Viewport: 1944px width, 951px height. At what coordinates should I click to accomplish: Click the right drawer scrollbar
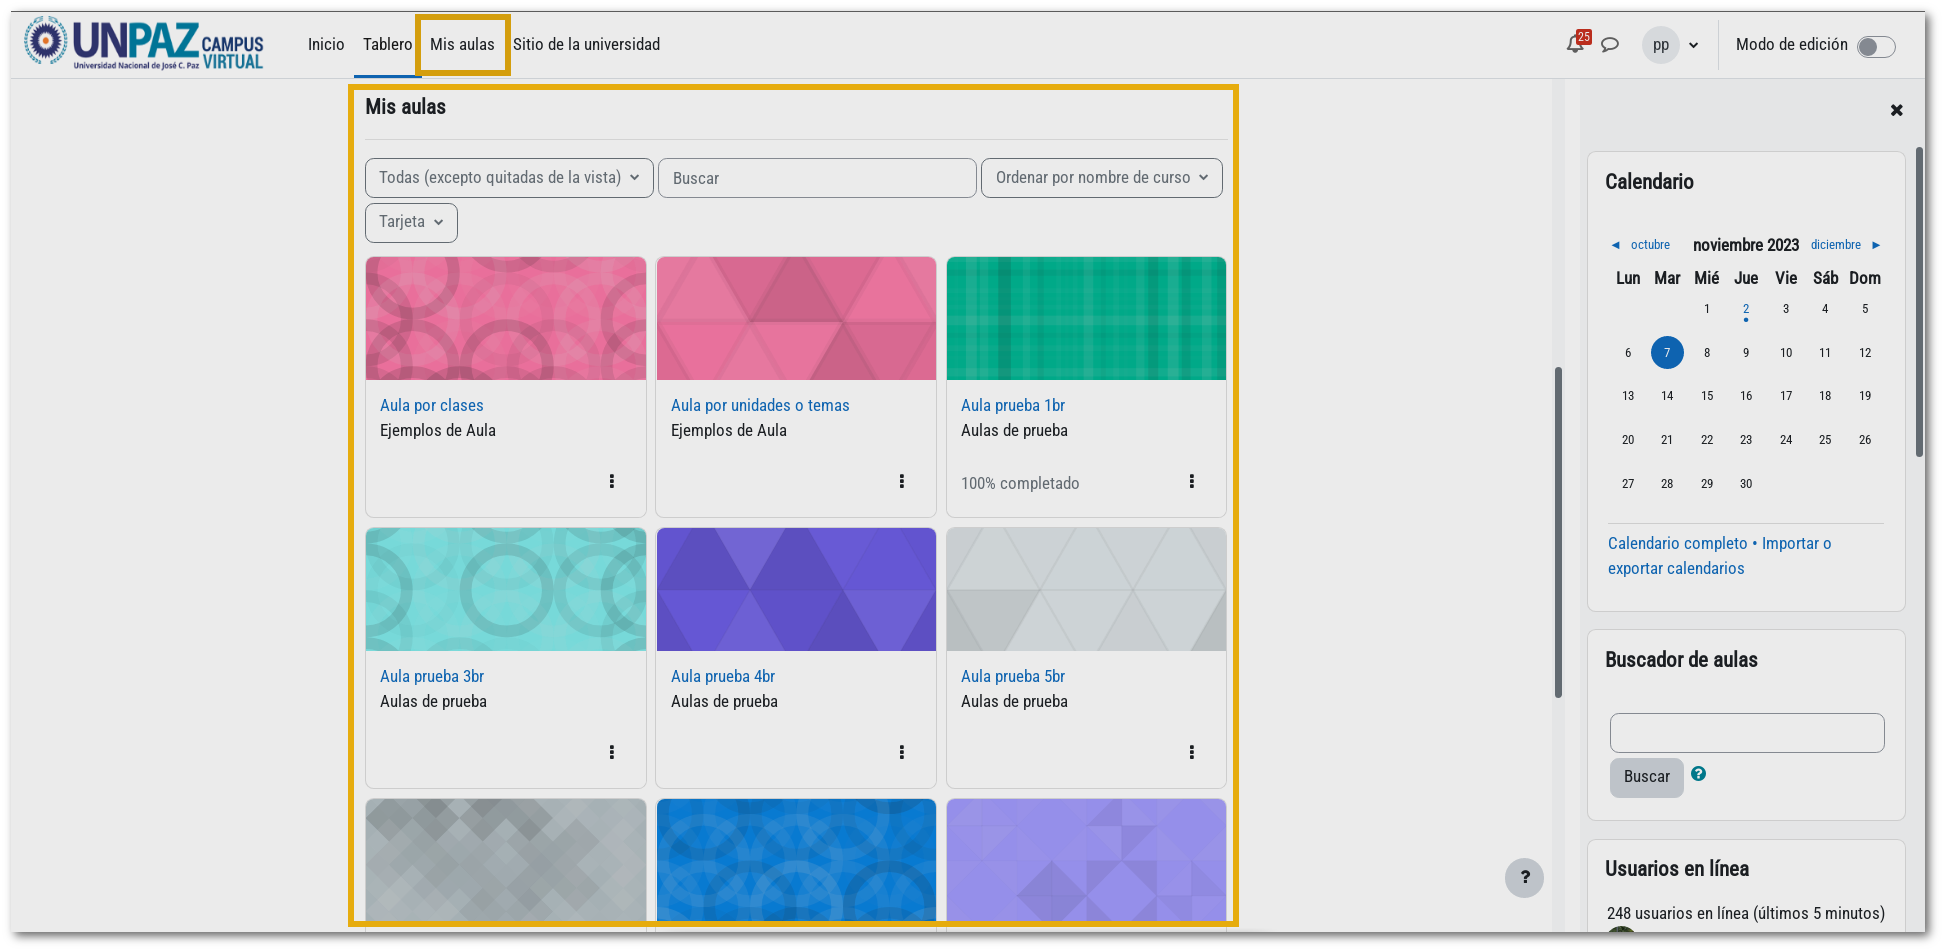[x=1919, y=302]
